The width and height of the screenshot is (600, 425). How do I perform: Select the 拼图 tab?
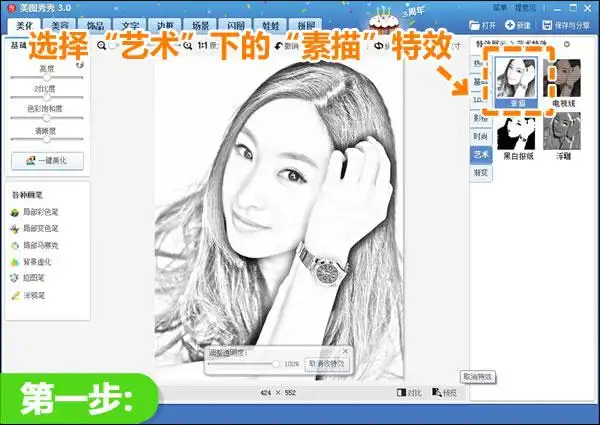pyautogui.click(x=306, y=25)
